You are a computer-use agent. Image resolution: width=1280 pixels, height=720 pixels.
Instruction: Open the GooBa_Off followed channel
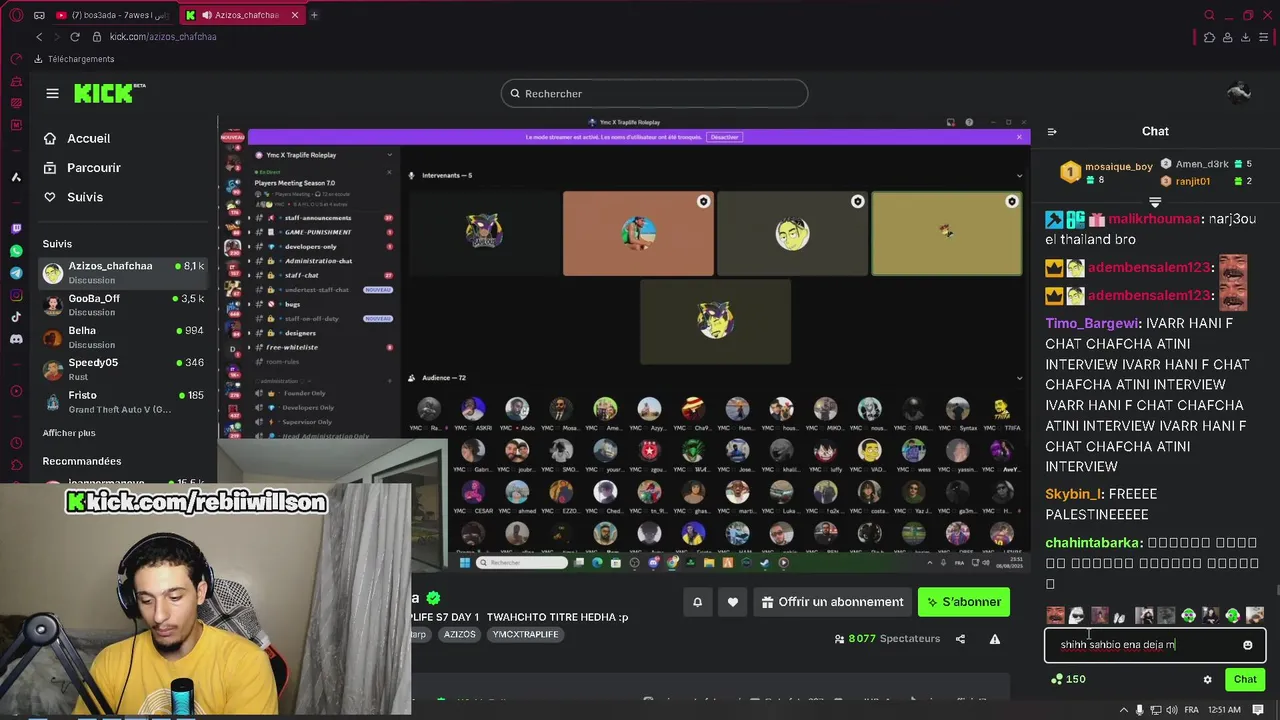pyautogui.click(x=124, y=304)
